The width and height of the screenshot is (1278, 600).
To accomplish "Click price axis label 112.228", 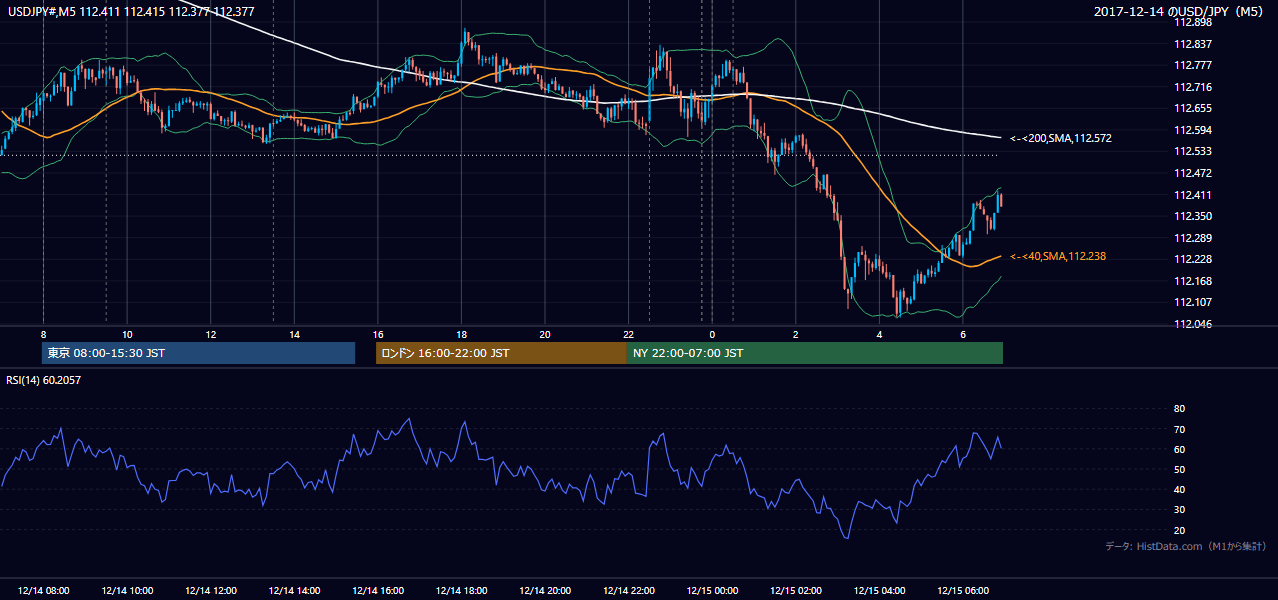I will [x=1192, y=260].
